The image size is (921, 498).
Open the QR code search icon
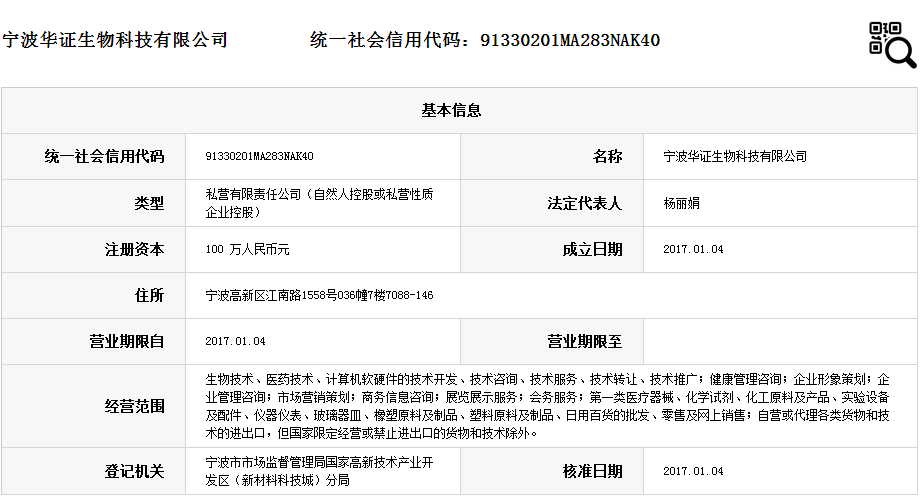click(x=892, y=45)
